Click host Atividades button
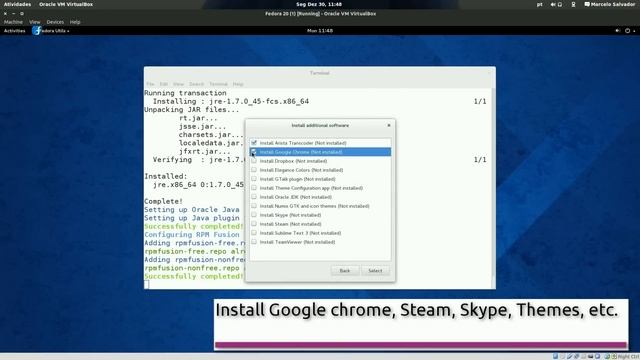640x360 pixels. click(x=18, y=4)
